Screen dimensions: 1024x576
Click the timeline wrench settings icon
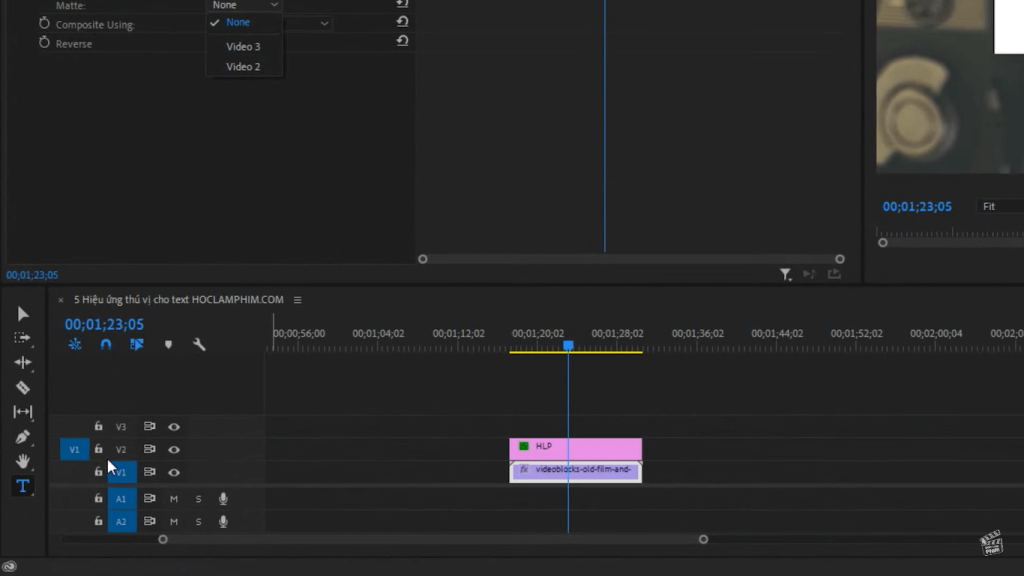point(199,345)
